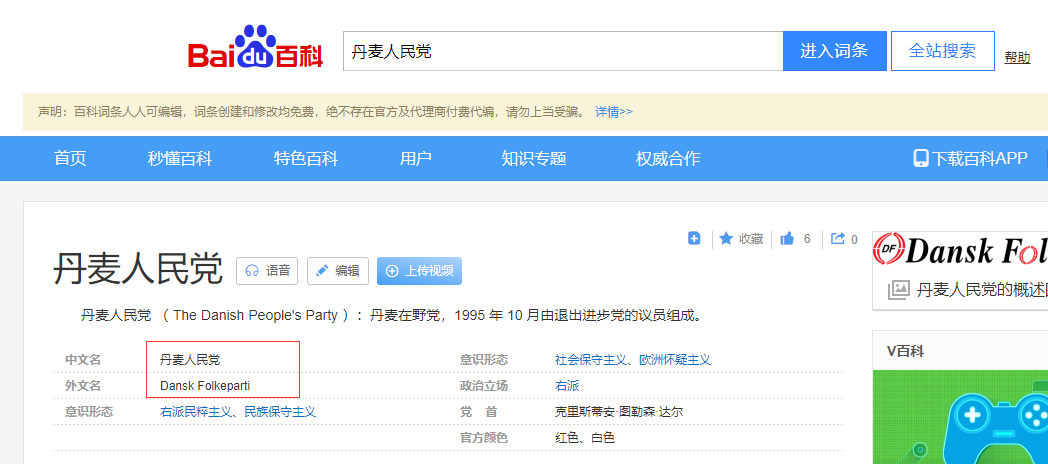The width and height of the screenshot is (1048, 464).
Task: Click the Dansk Folkeparti logo image
Action: coord(960,250)
